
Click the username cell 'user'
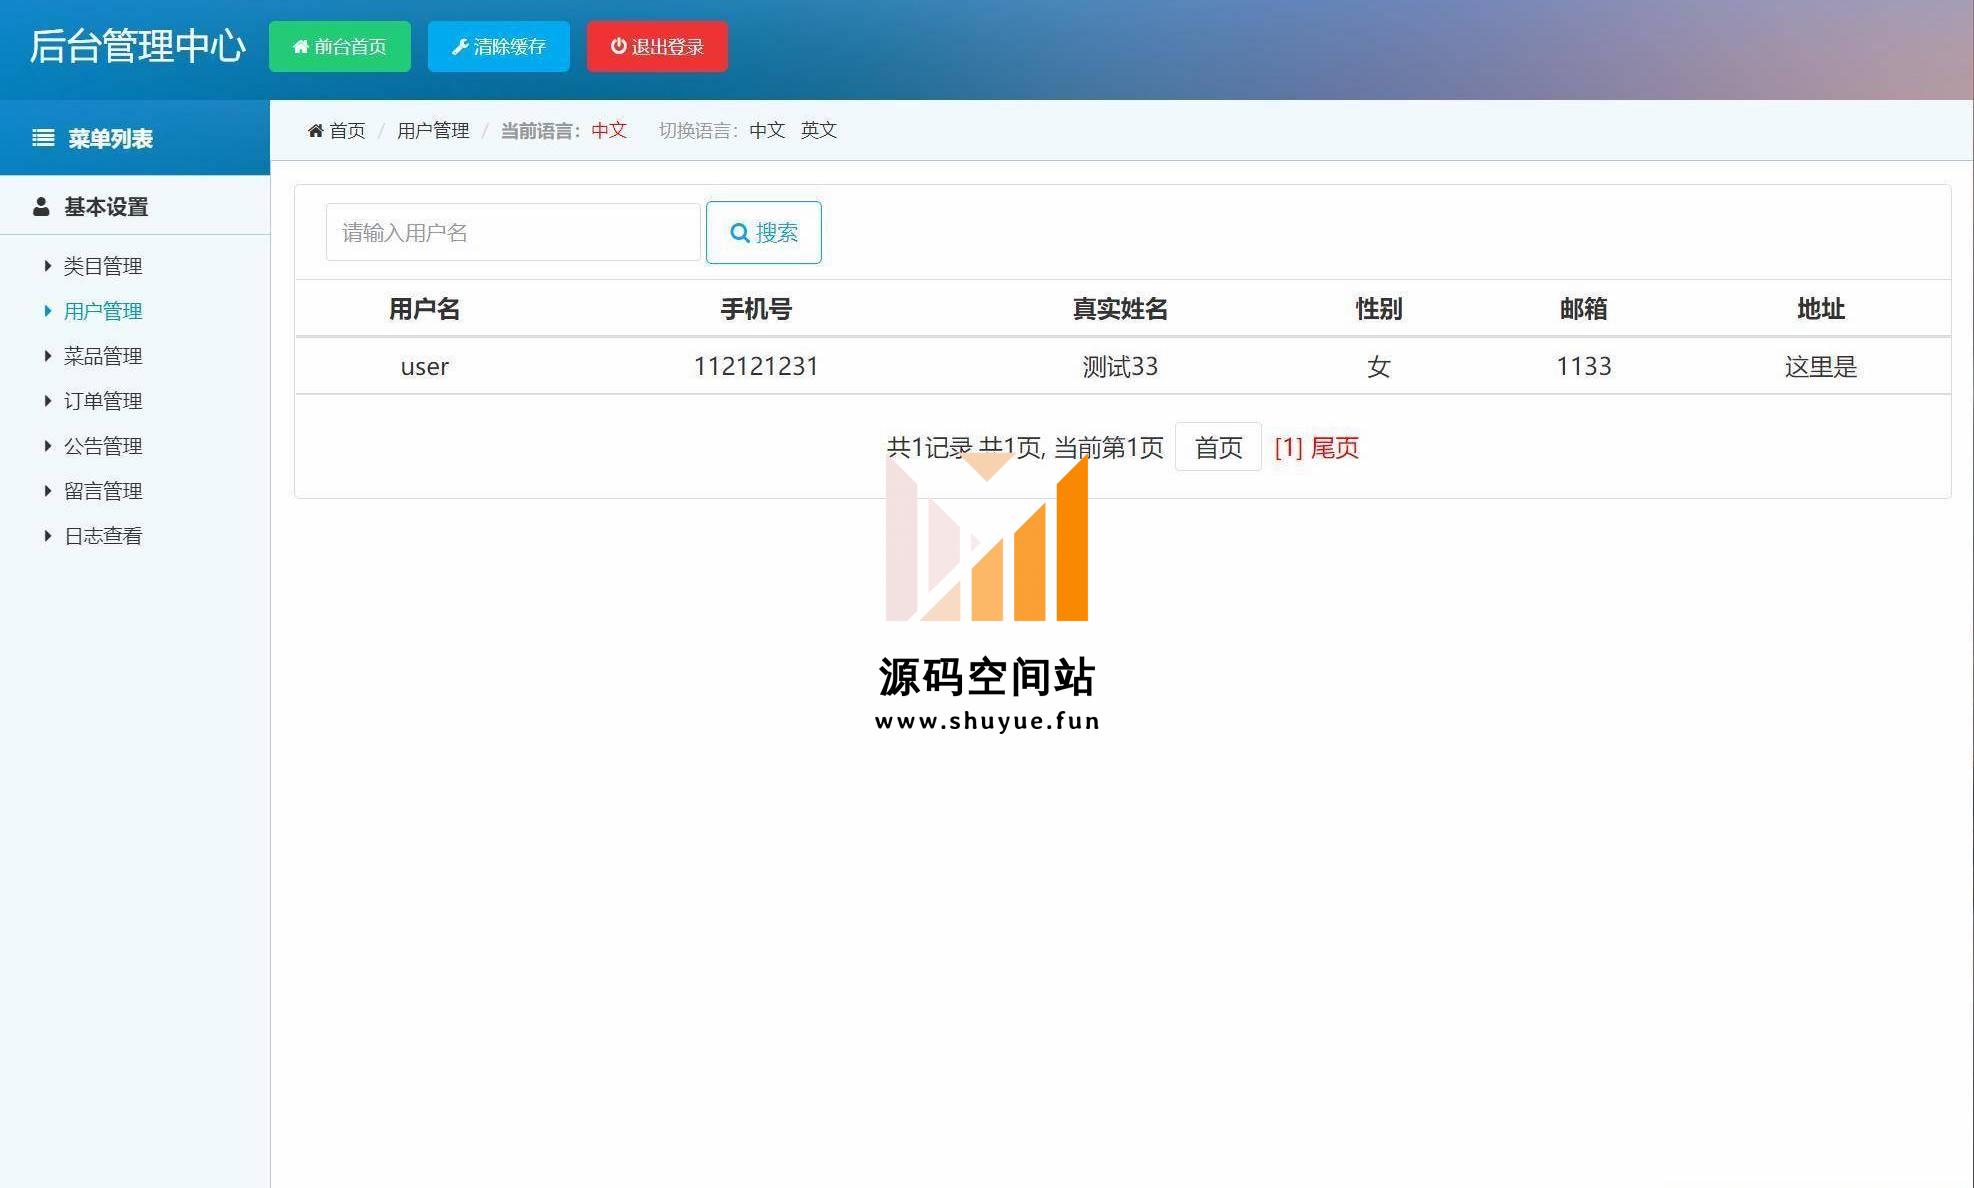424,367
